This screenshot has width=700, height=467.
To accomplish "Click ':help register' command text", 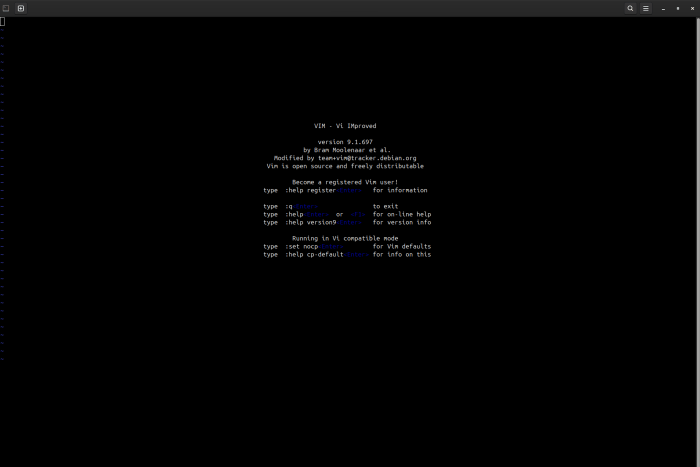I will (310, 190).
